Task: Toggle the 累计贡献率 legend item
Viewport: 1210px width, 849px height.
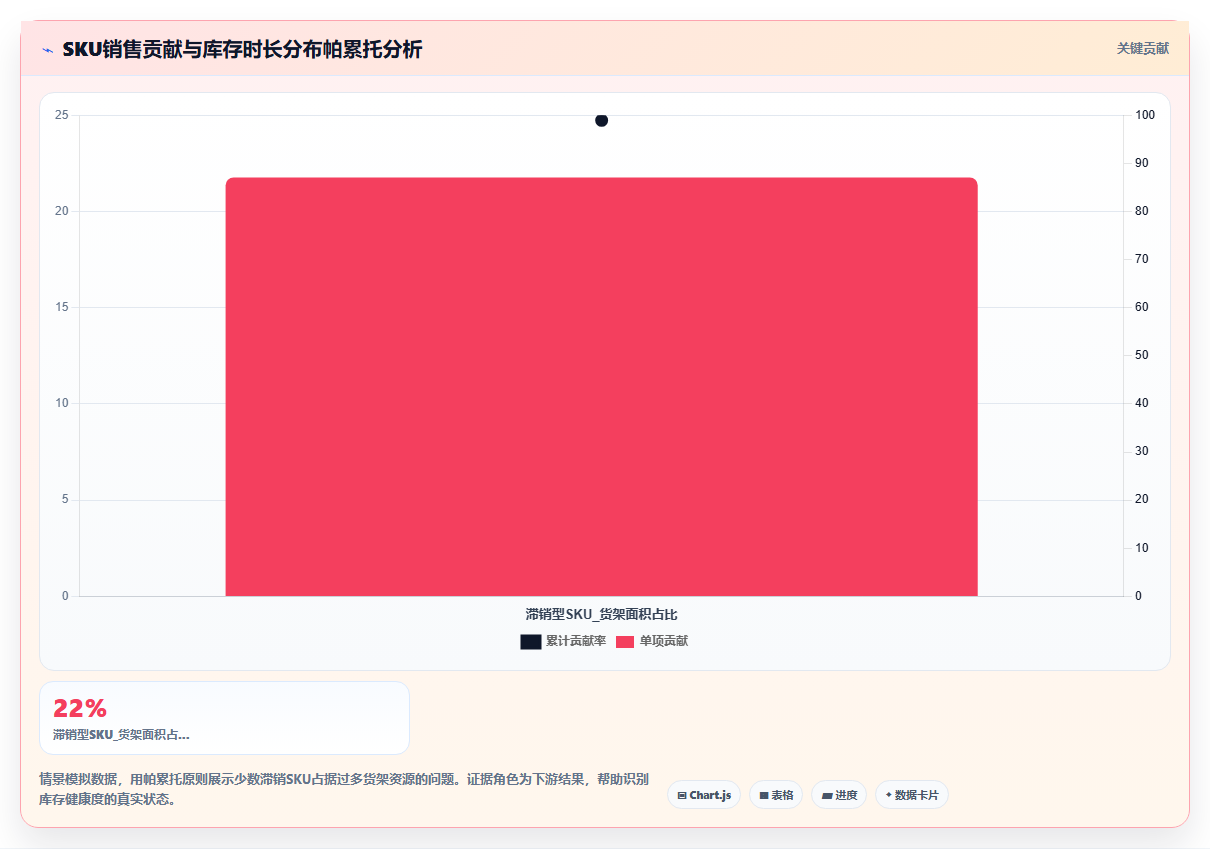Action: [563, 641]
